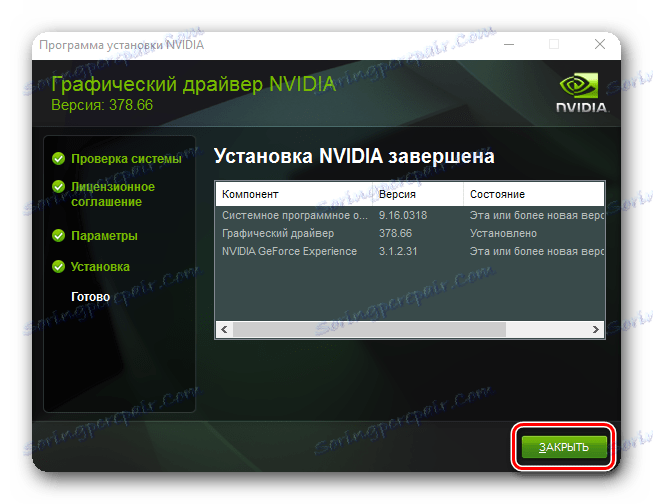Screen dimensions: 653x504
Task: Select the Лицензионное соглашение step
Action: point(113,194)
